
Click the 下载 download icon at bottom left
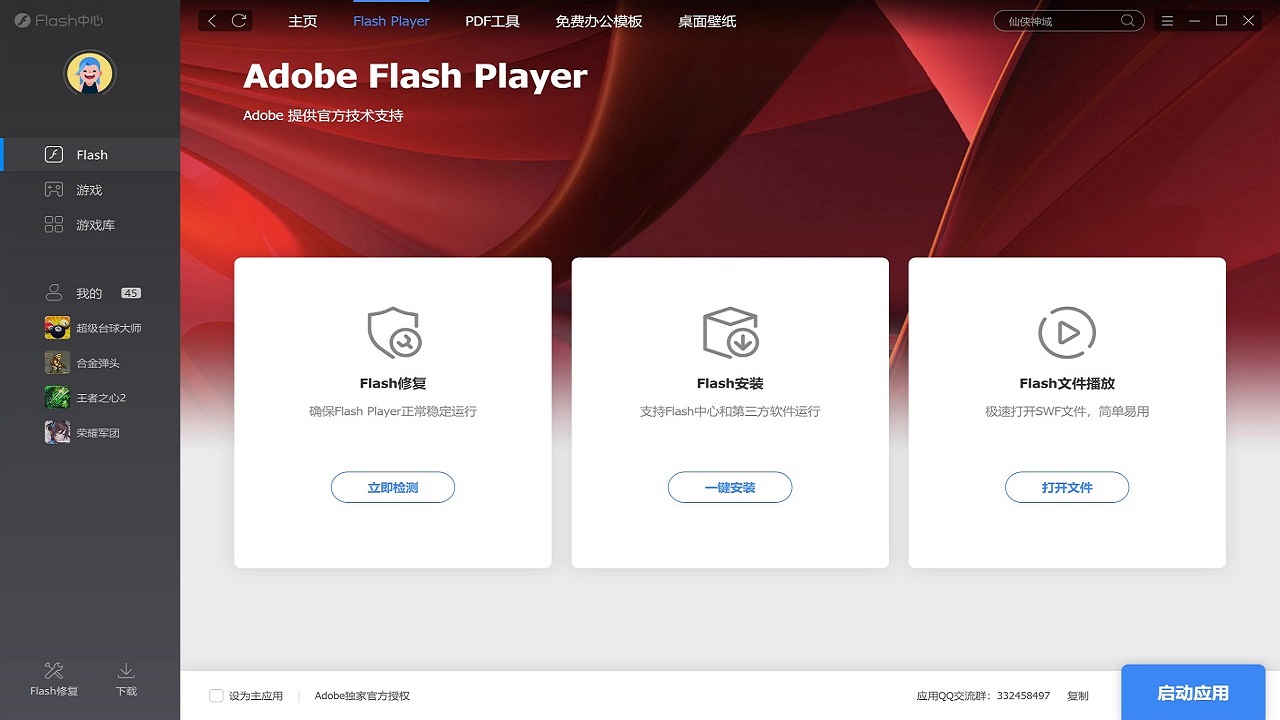click(x=125, y=682)
